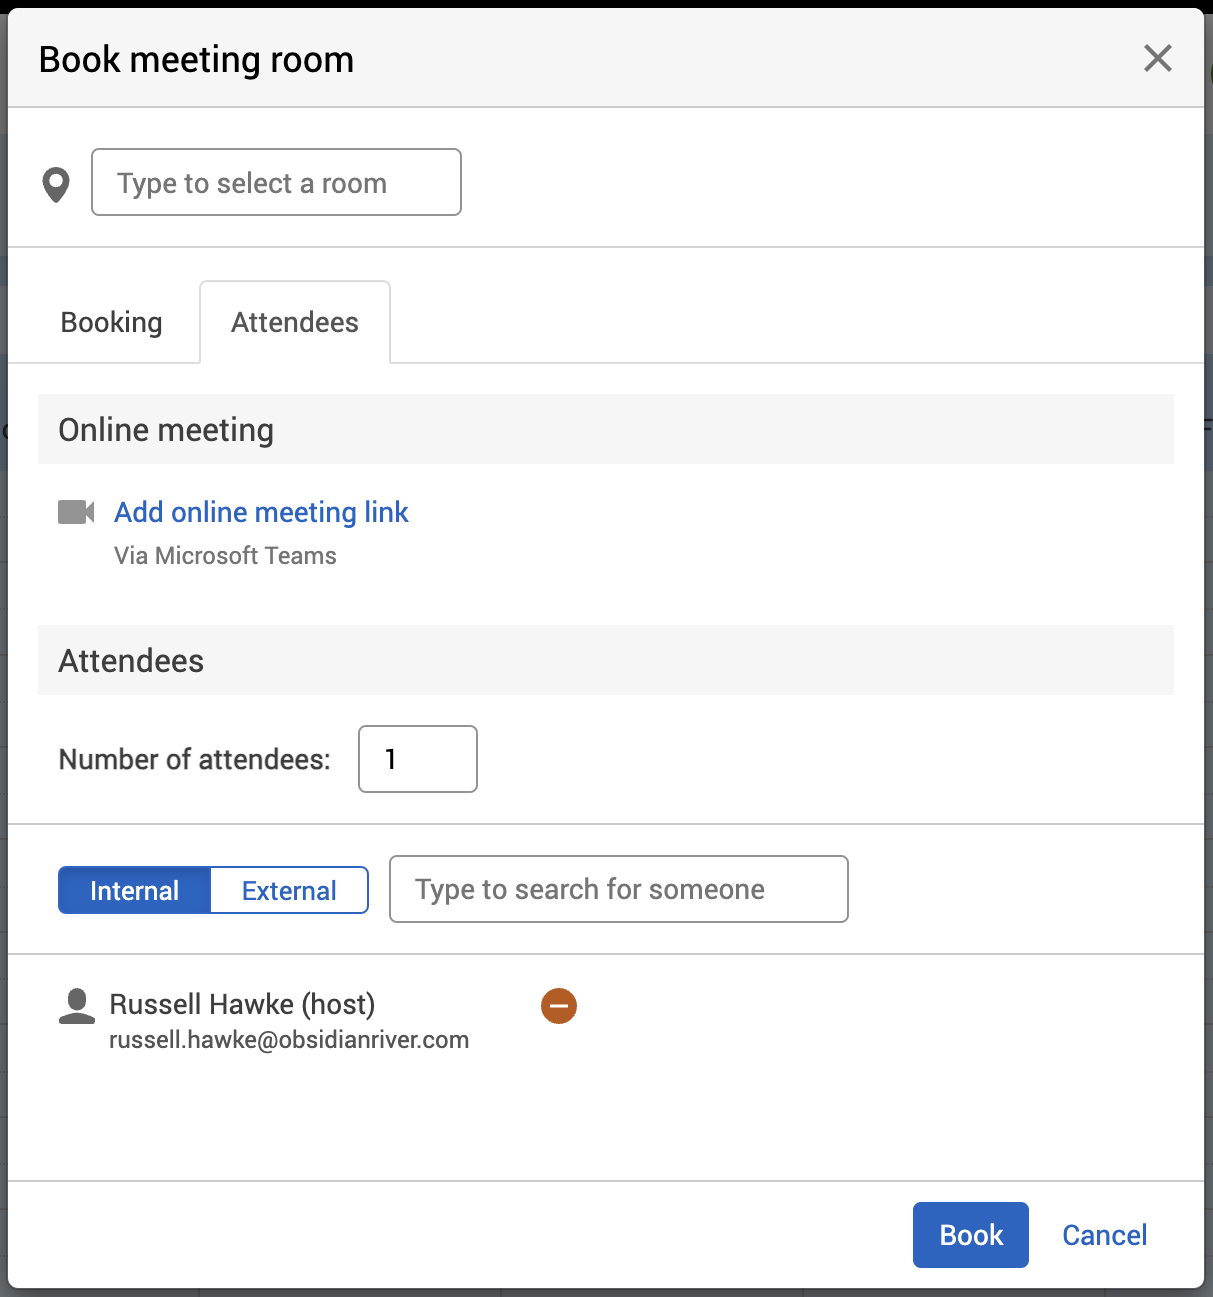Remove Russell Hawke using the minus icon
The image size is (1213, 1297).
(559, 1005)
